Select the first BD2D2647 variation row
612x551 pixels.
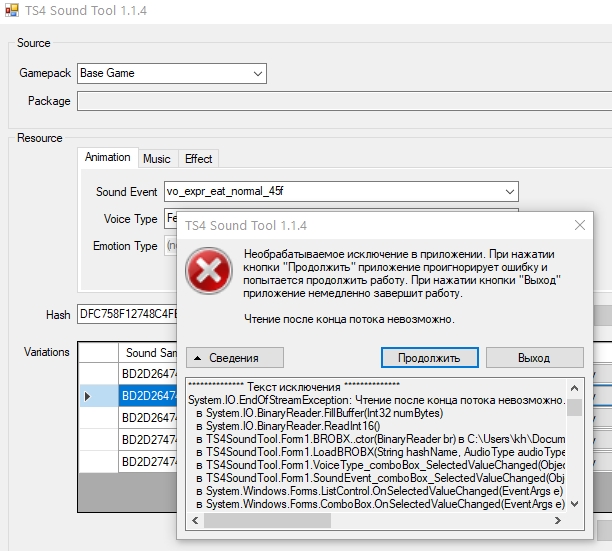pyautogui.click(x=148, y=374)
